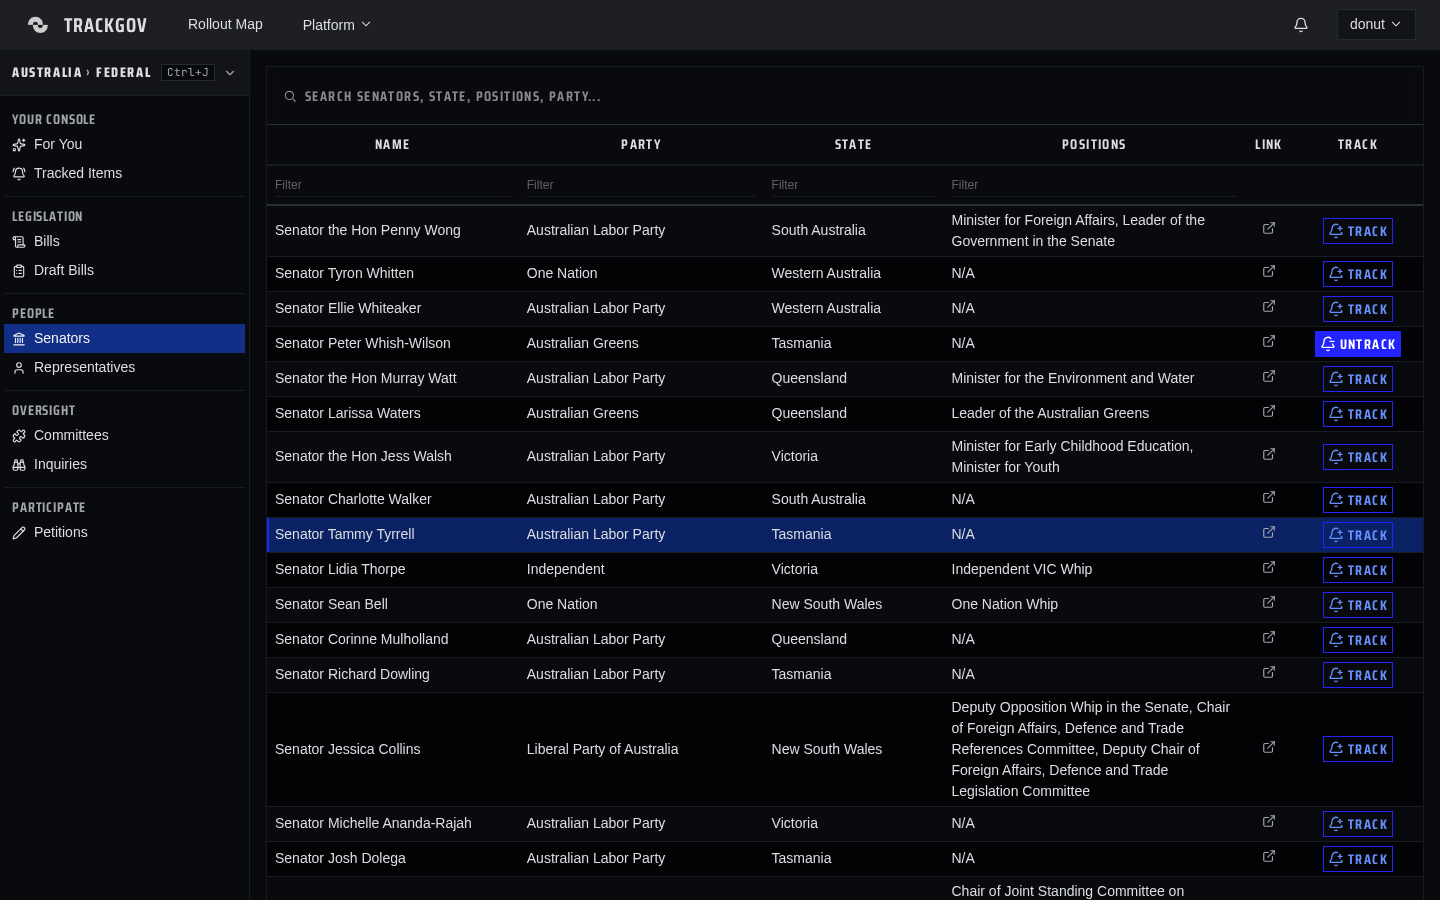Sort by the Name column header
The image size is (1440, 900).
392,145
